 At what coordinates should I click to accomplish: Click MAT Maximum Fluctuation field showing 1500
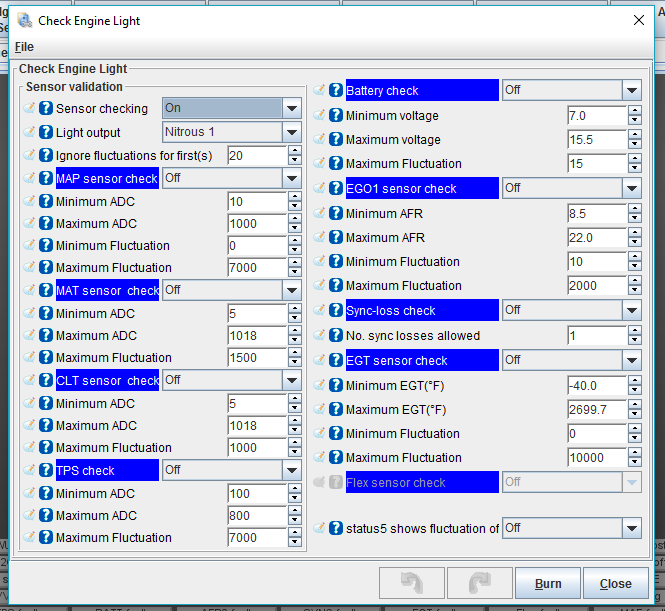(257, 357)
